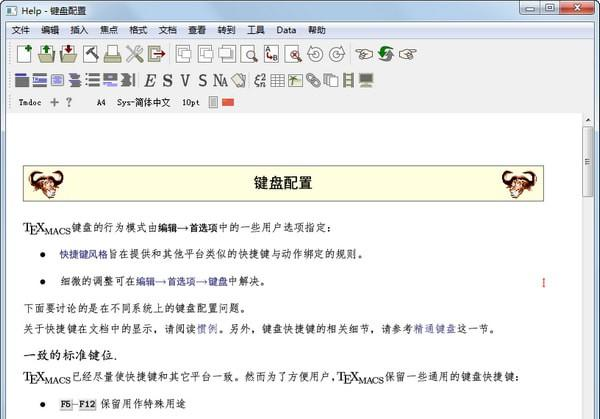Open the 焦点 menu
Image resolution: width=600 pixels, height=419 pixels.
point(109,30)
